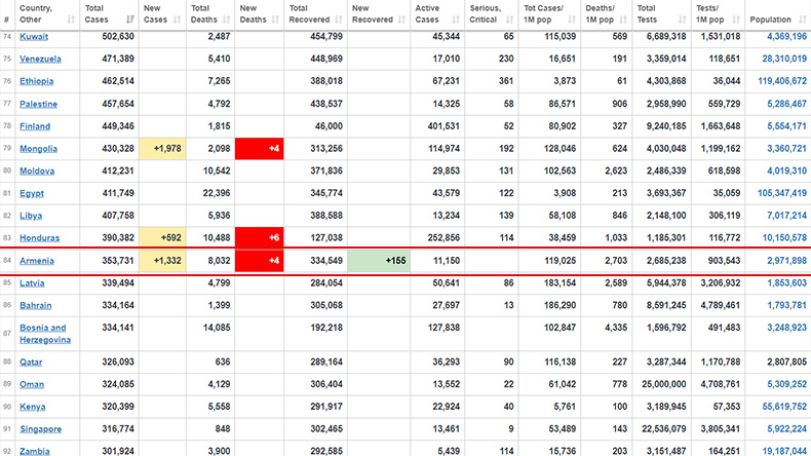Open the Oman country link
The image size is (811, 456).
(32, 384)
